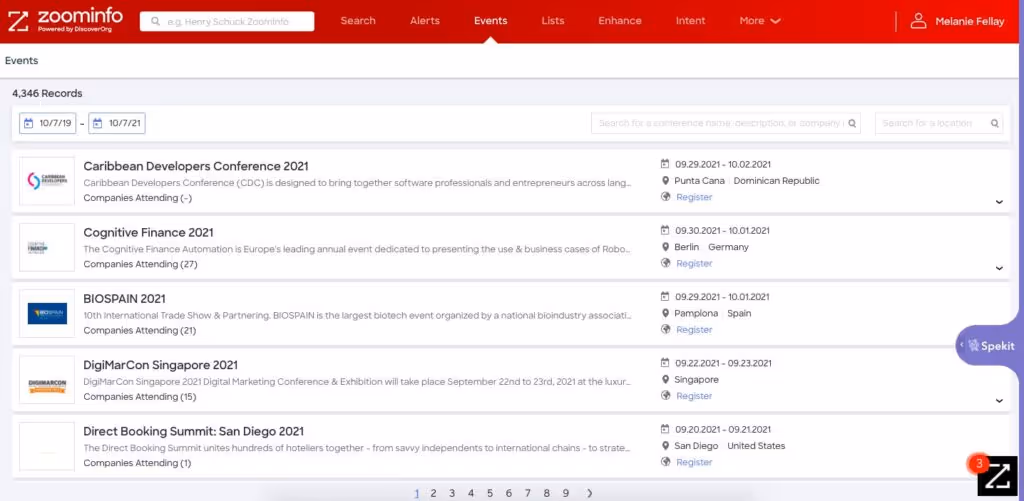Viewport: 1024px width, 501px height.
Task: Click Register link for Caribbean Developers Conference
Action: click(x=694, y=197)
